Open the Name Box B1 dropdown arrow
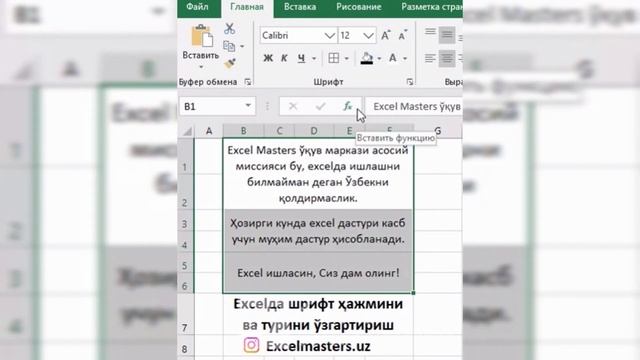640x360 pixels. point(248,106)
